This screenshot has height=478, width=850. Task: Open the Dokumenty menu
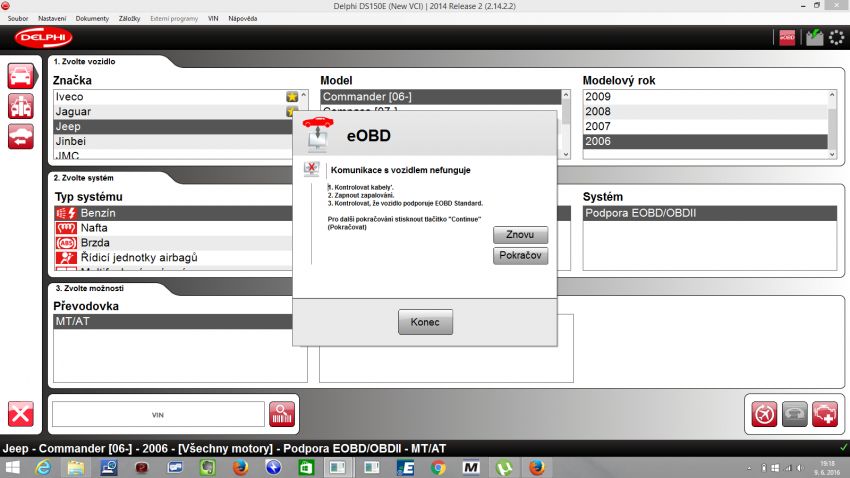(x=92, y=18)
